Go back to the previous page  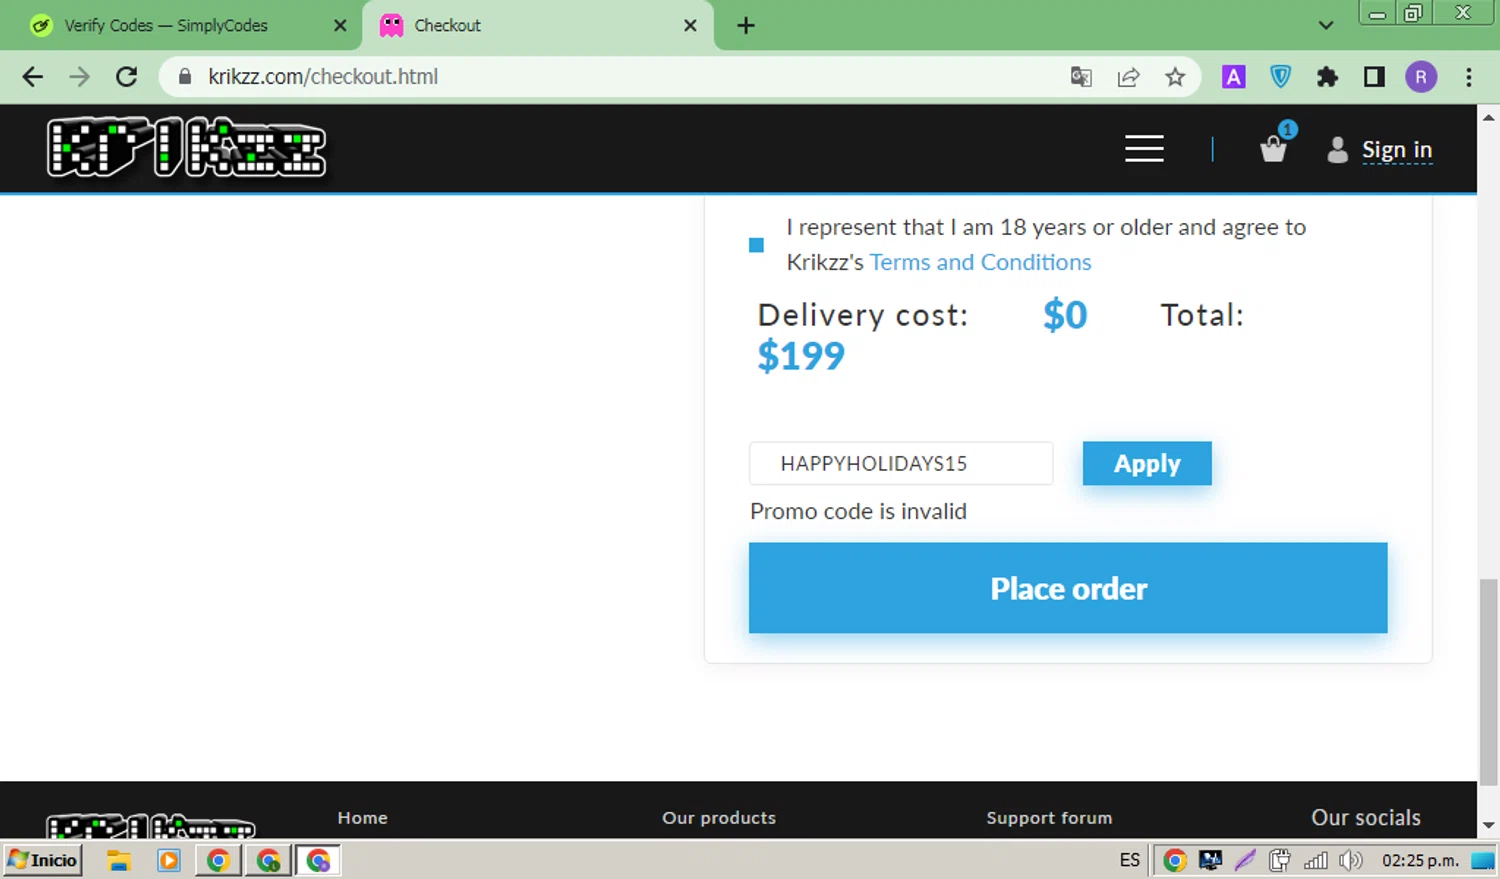coord(33,77)
